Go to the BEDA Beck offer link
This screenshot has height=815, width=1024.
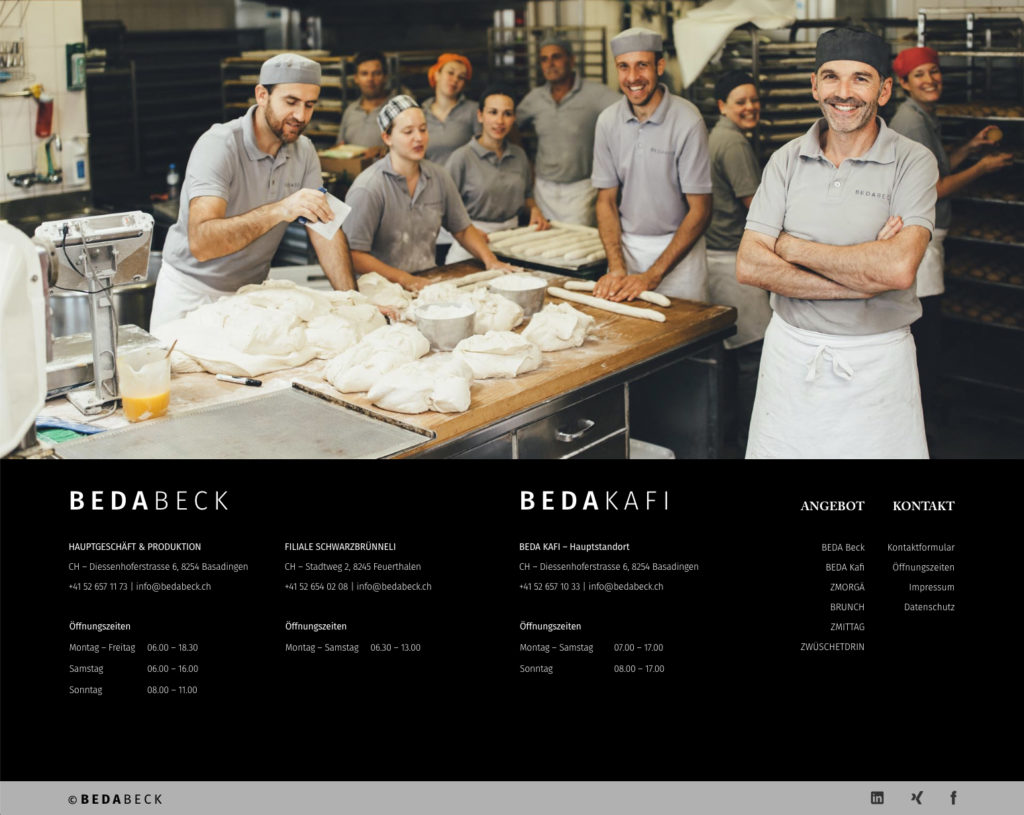point(842,548)
